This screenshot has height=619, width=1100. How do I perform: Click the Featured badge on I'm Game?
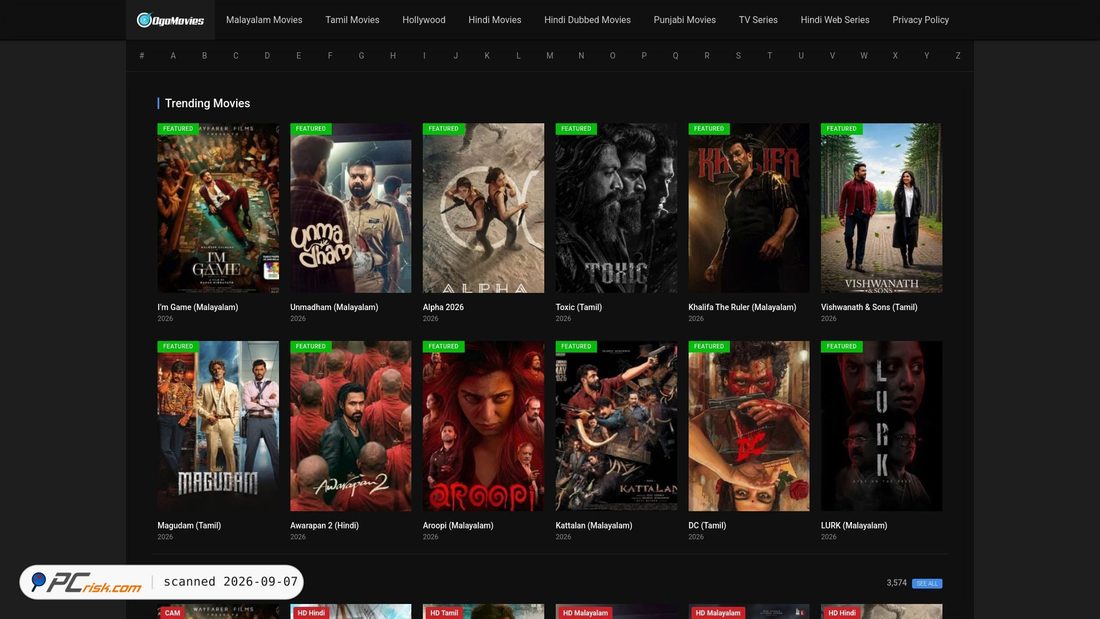pyautogui.click(x=178, y=128)
